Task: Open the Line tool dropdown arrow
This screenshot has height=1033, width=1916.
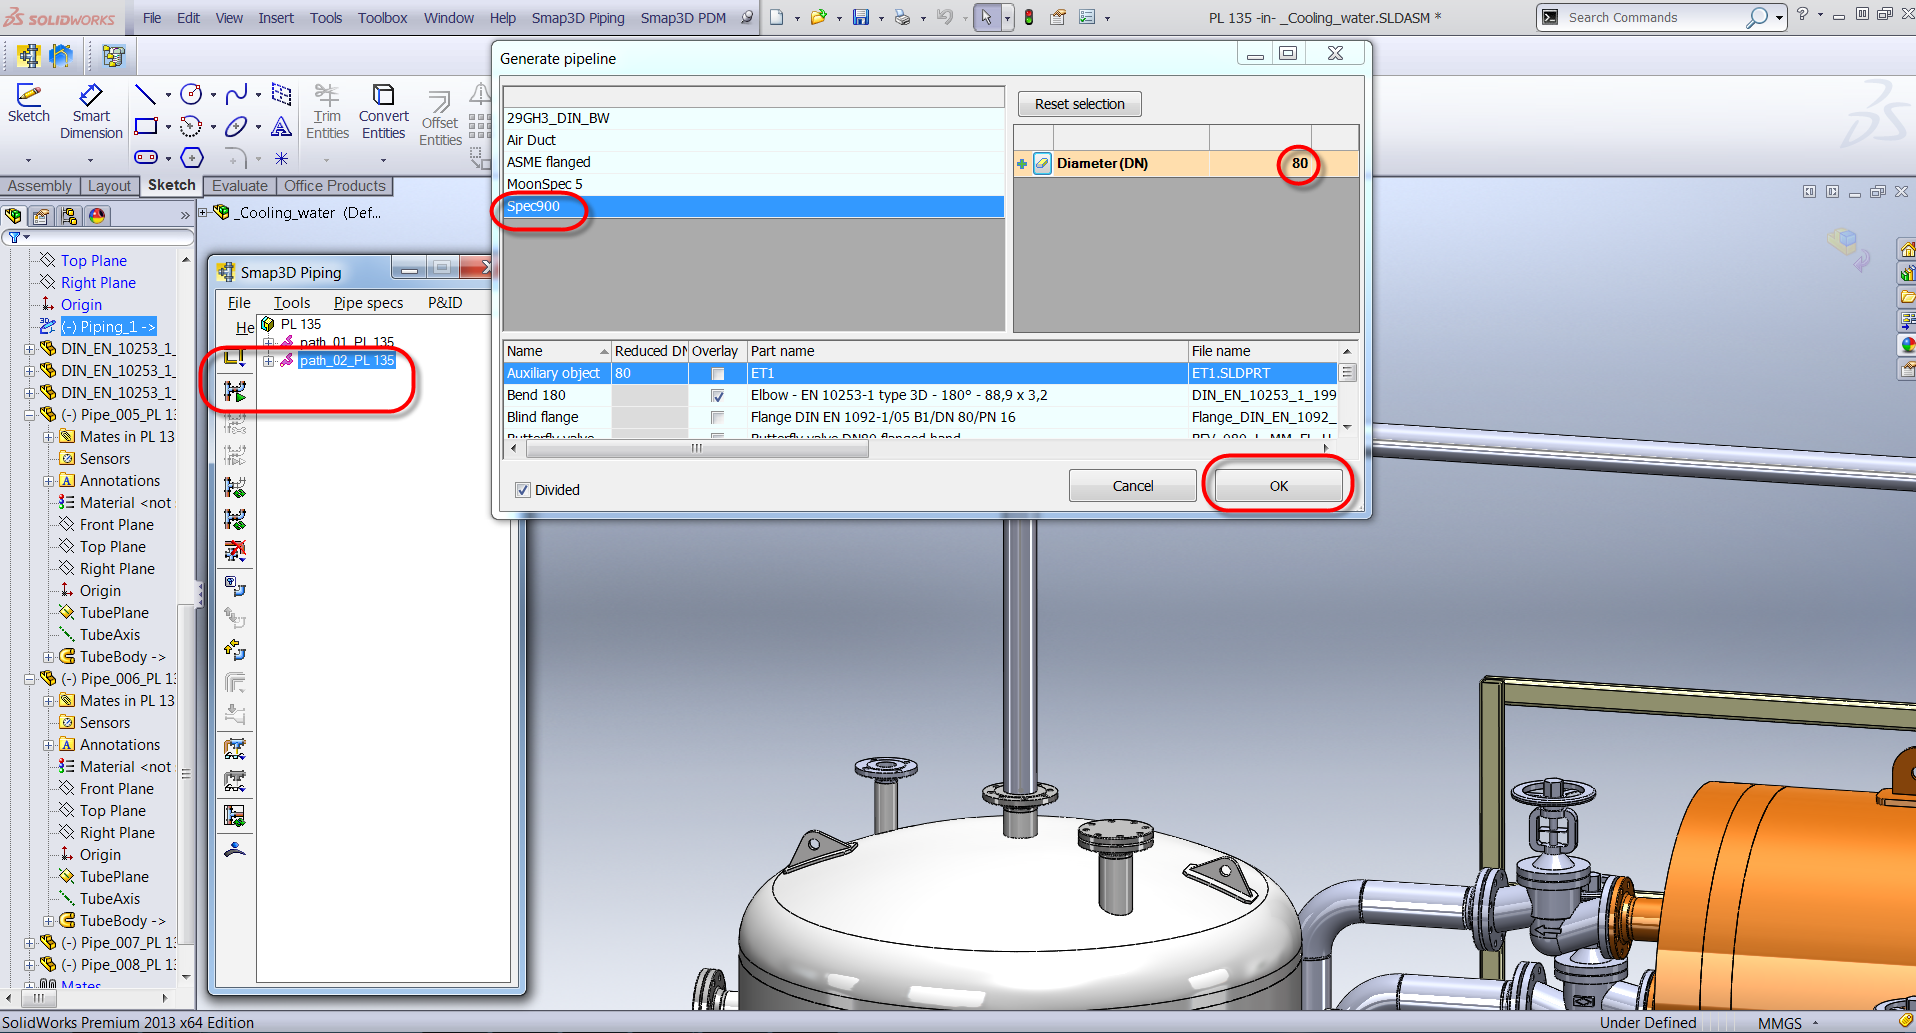Action: pos(167,96)
